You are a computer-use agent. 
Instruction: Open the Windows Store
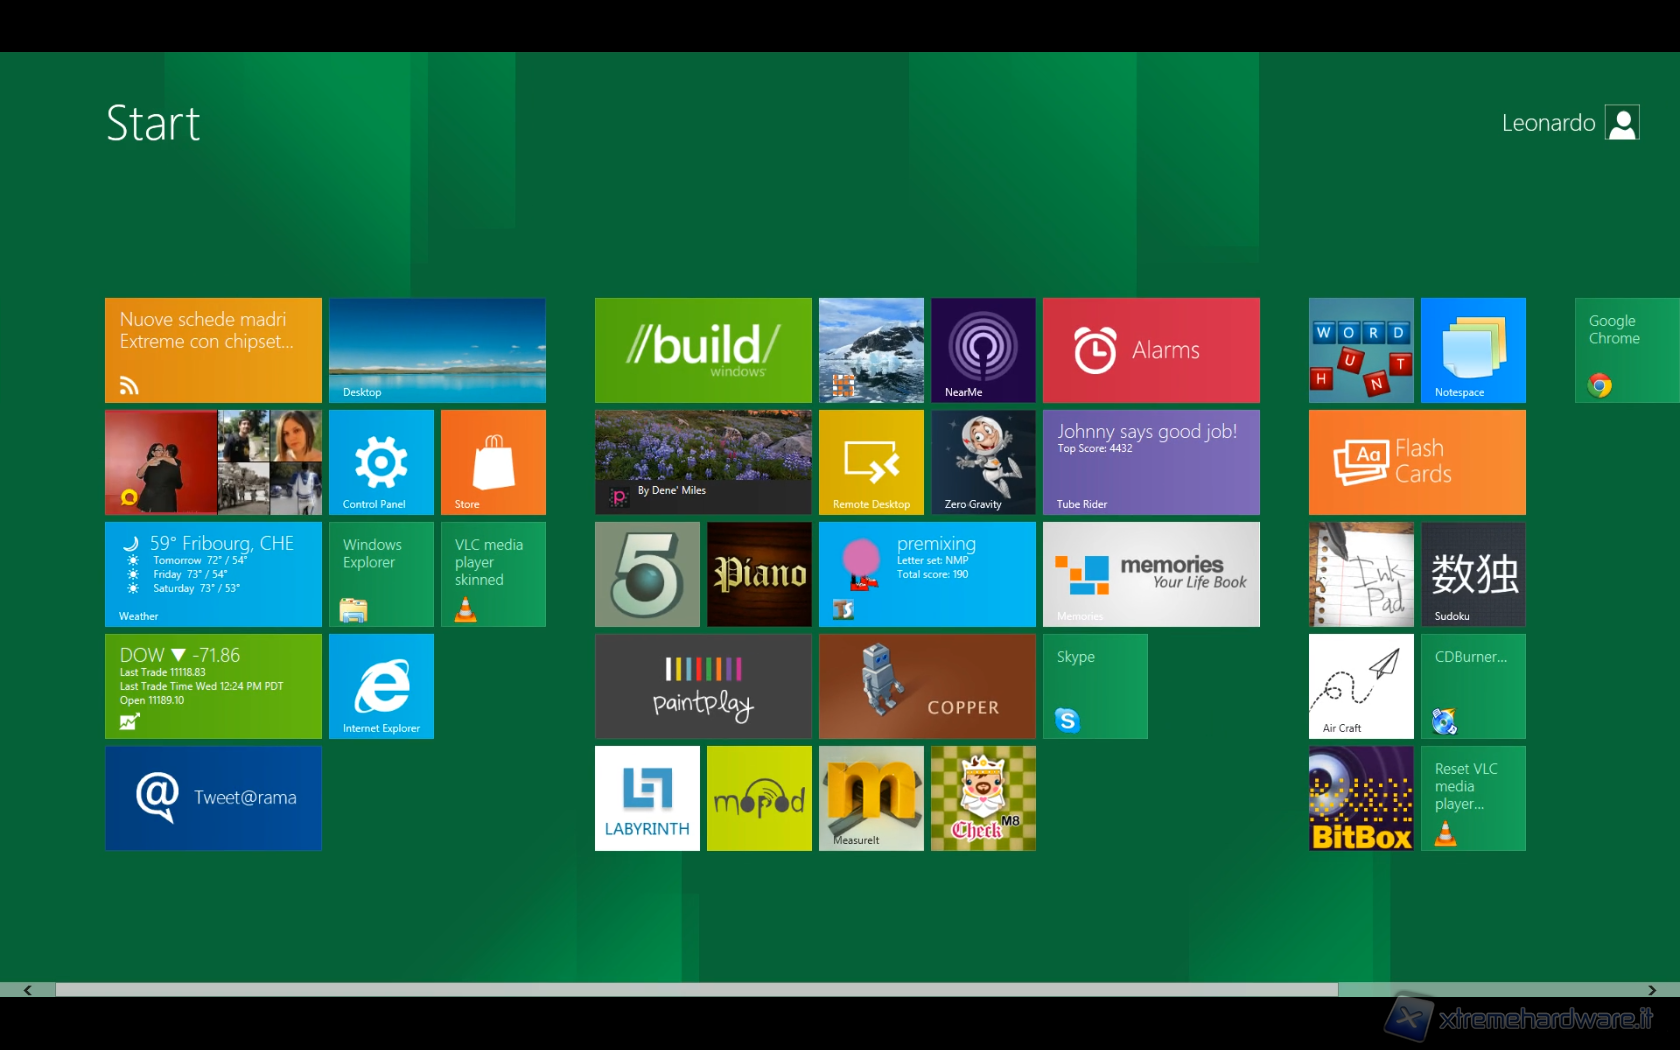pos(492,462)
